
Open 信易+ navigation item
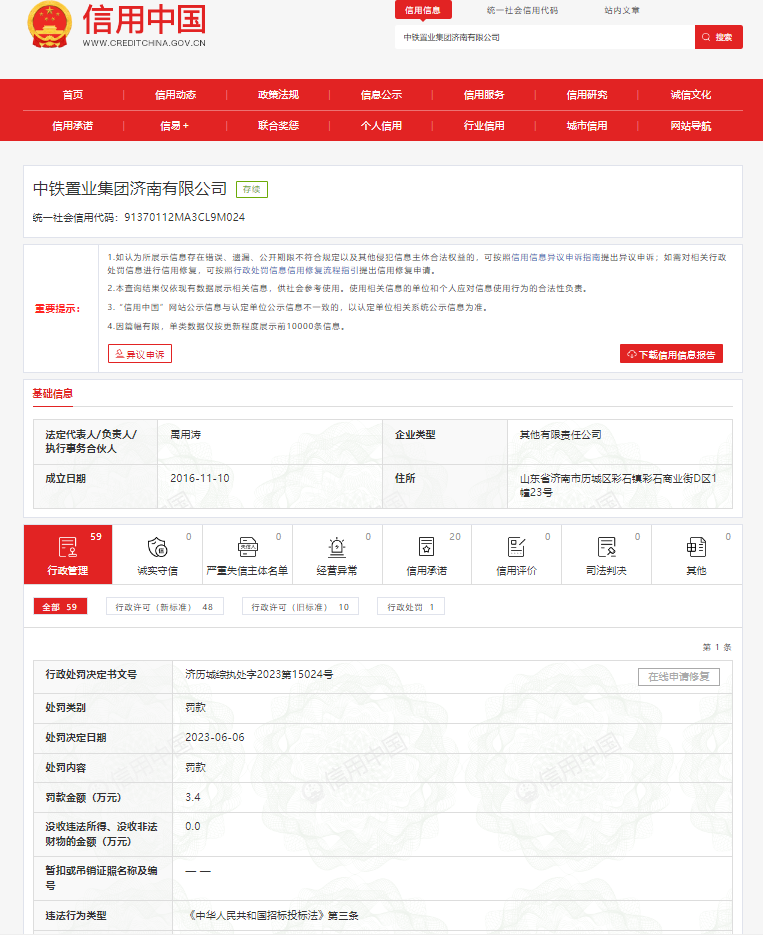[x=175, y=126]
